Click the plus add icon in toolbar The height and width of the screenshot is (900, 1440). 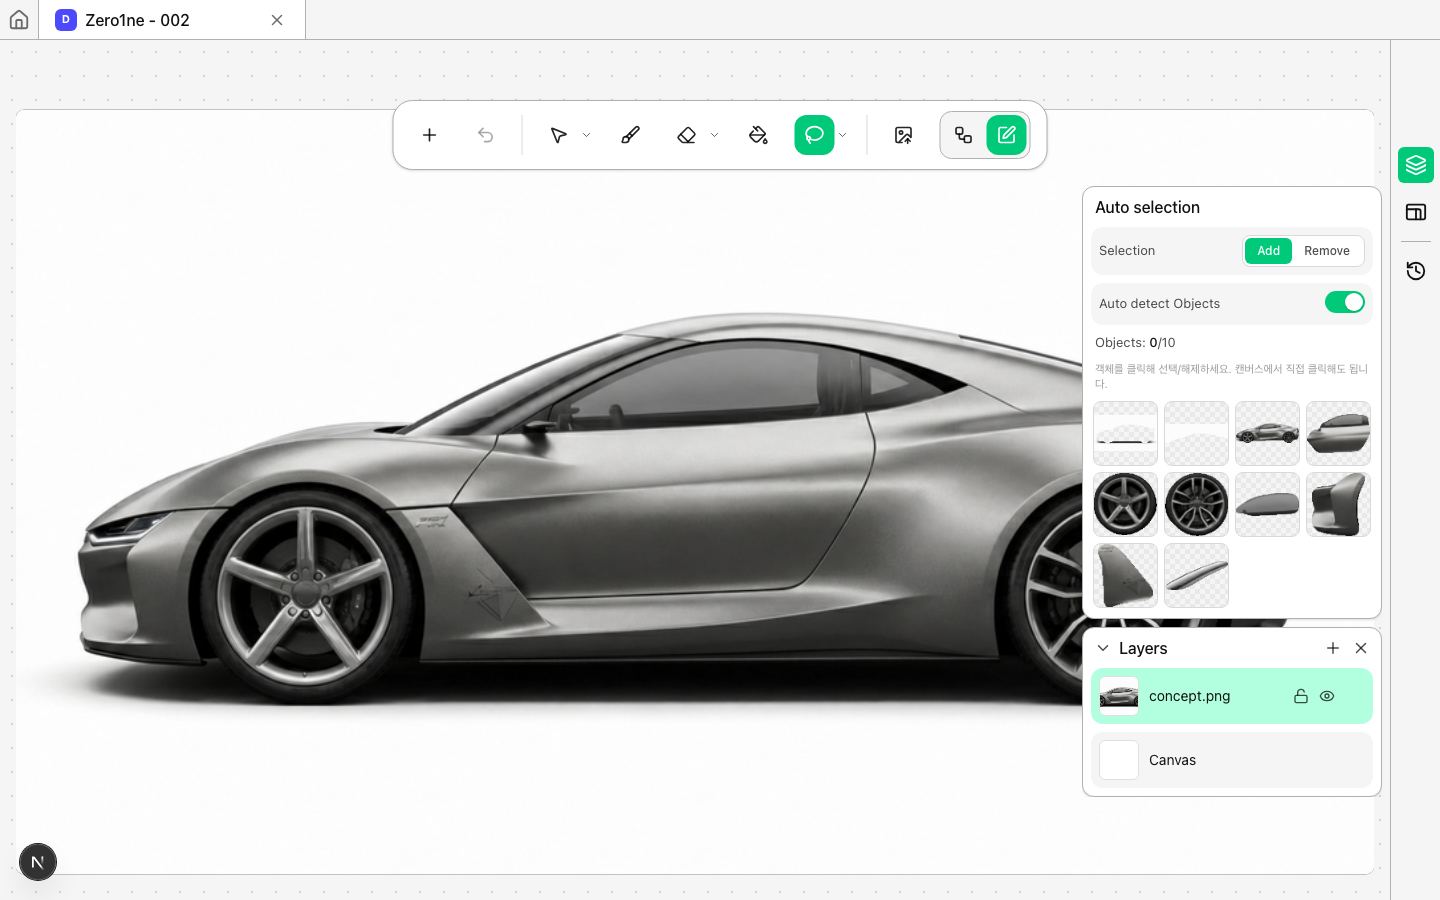(429, 135)
